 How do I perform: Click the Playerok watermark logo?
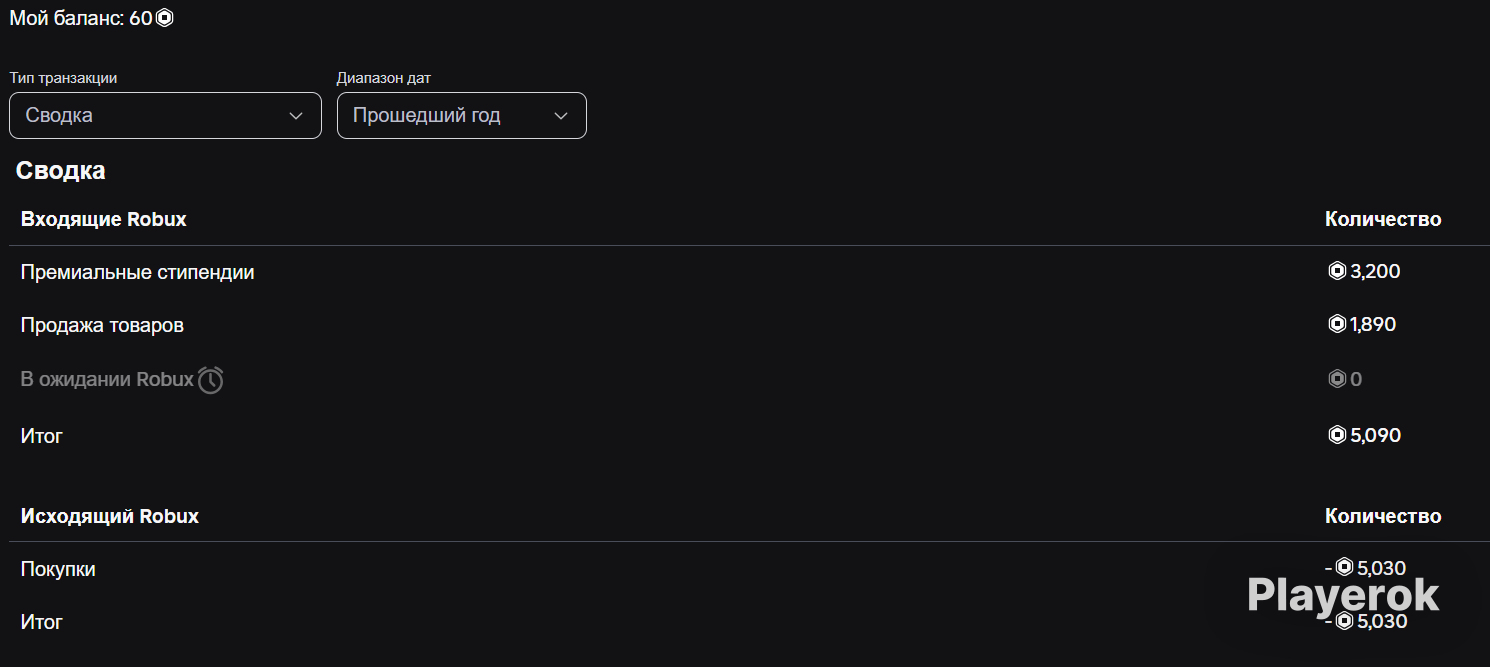1343,595
